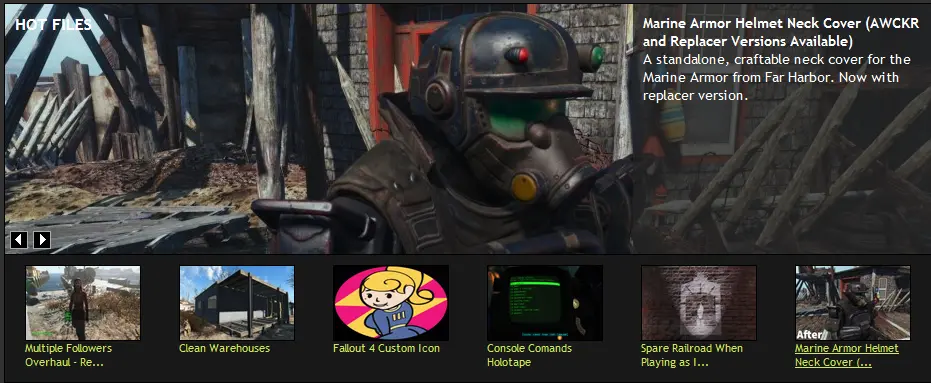Follow the Clean Warehouses text link
Viewport: 931px width, 383px height.
pos(224,348)
